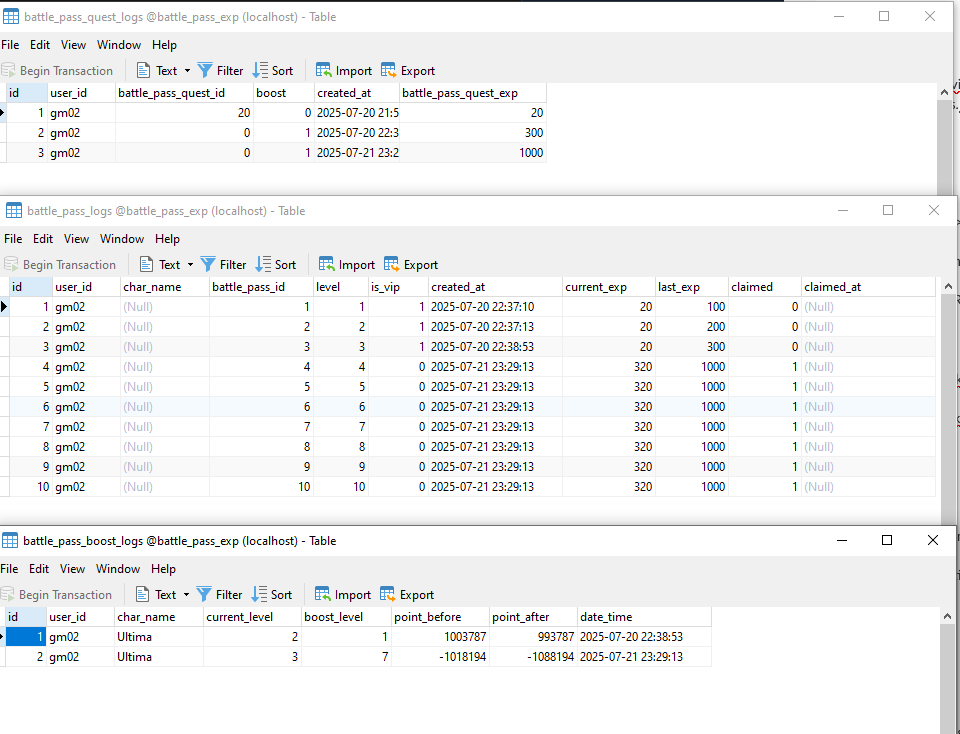Click scroll-up arrow in battle_pass_logs scrollbar
Screen dimensions: 960x734
(x=948, y=286)
